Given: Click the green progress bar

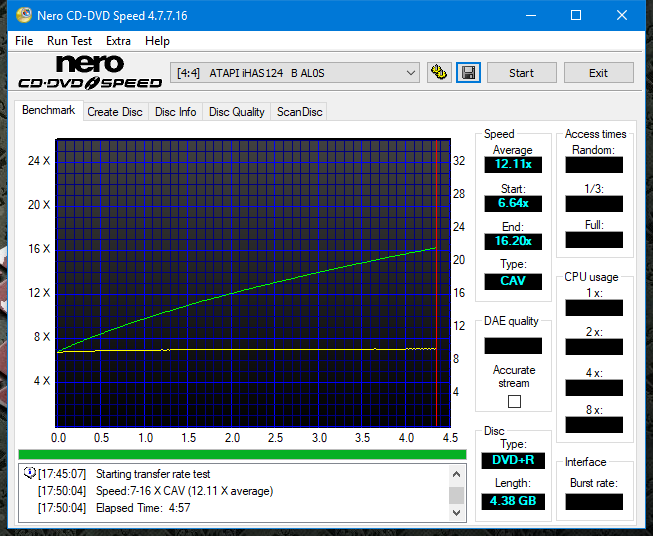Looking at the screenshot, I should tap(242, 454).
